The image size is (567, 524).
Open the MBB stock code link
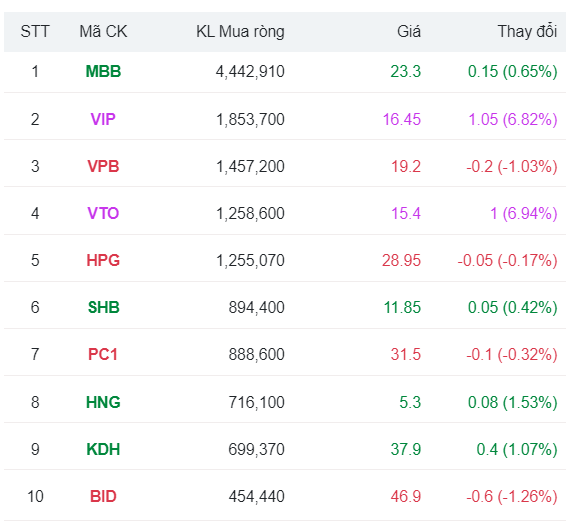click(103, 72)
